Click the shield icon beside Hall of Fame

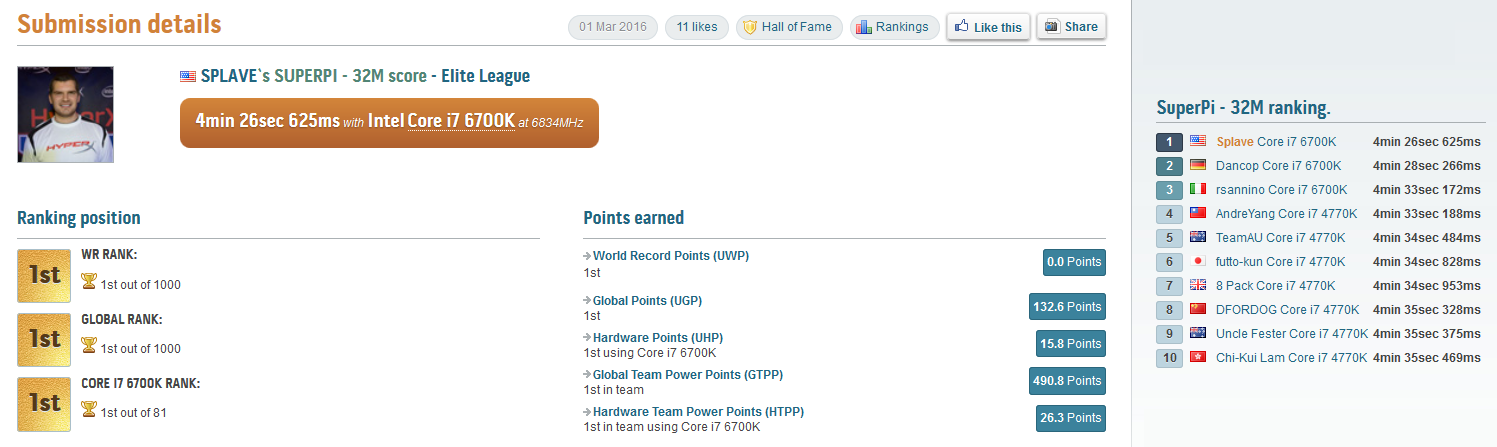click(x=750, y=27)
